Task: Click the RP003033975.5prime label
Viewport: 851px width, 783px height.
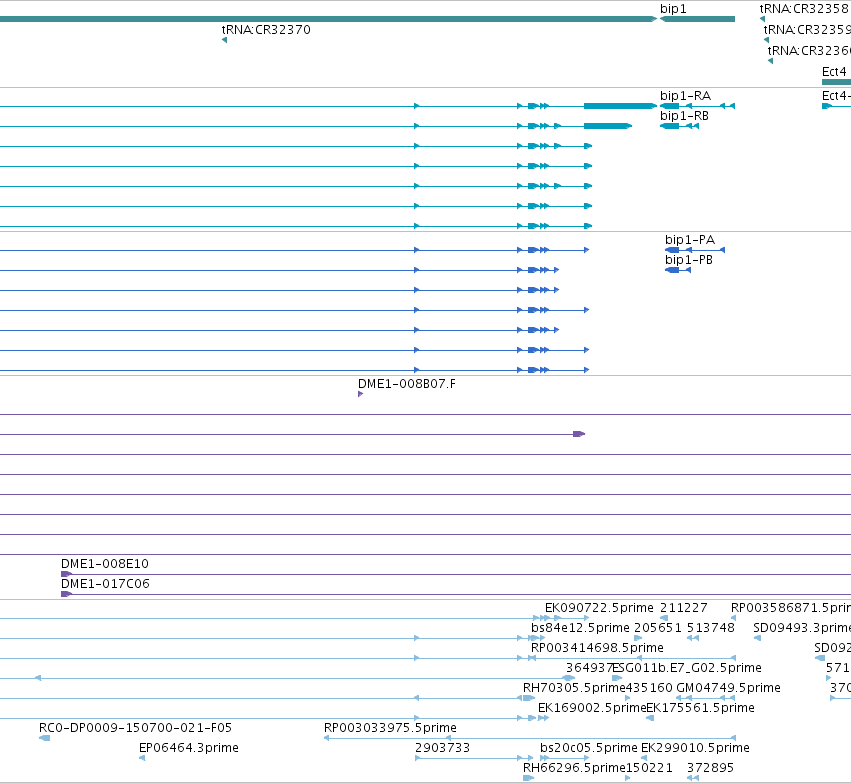Action: [x=390, y=728]
